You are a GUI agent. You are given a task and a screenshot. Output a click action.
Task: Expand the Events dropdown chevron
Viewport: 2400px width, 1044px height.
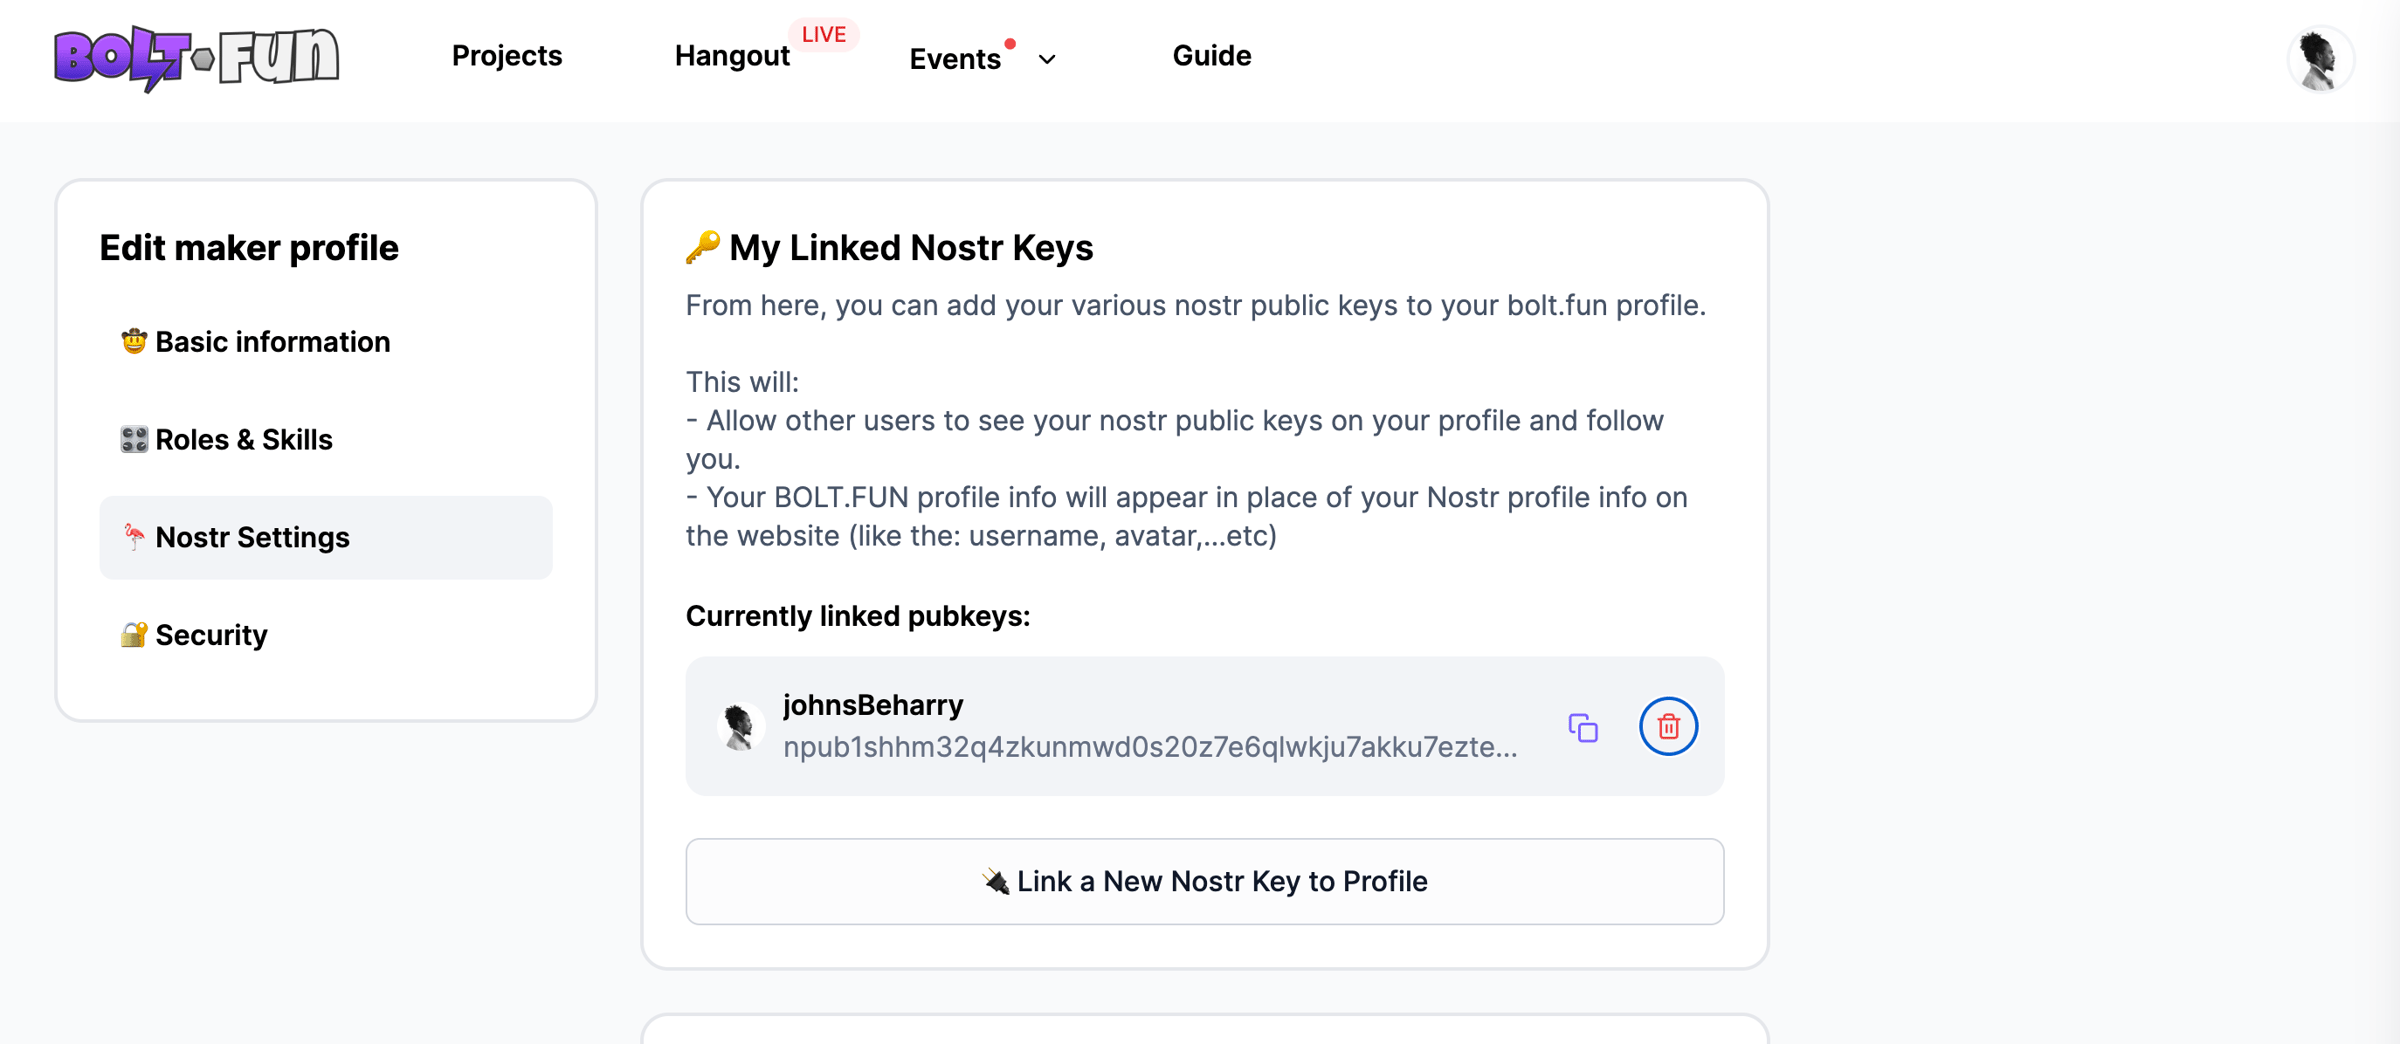coord(1047,60)
